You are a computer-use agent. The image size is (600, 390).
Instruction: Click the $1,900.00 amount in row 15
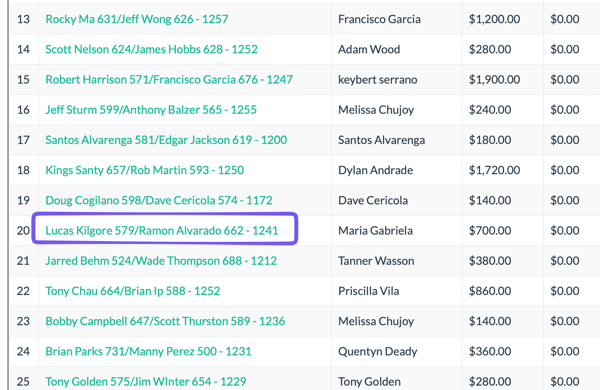pyautogui.click(x=494, y=80)
